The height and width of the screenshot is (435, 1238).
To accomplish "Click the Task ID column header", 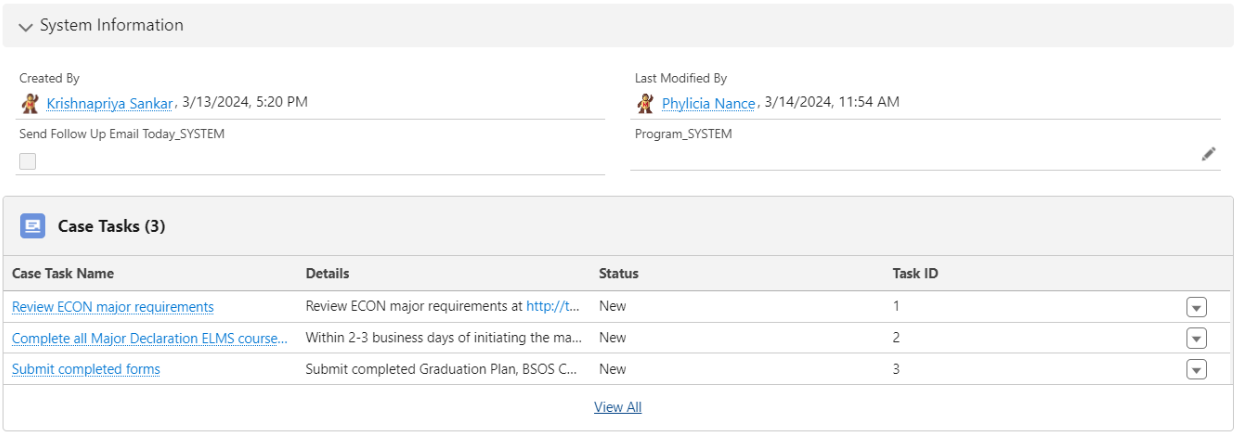I will tap(915, 274).
